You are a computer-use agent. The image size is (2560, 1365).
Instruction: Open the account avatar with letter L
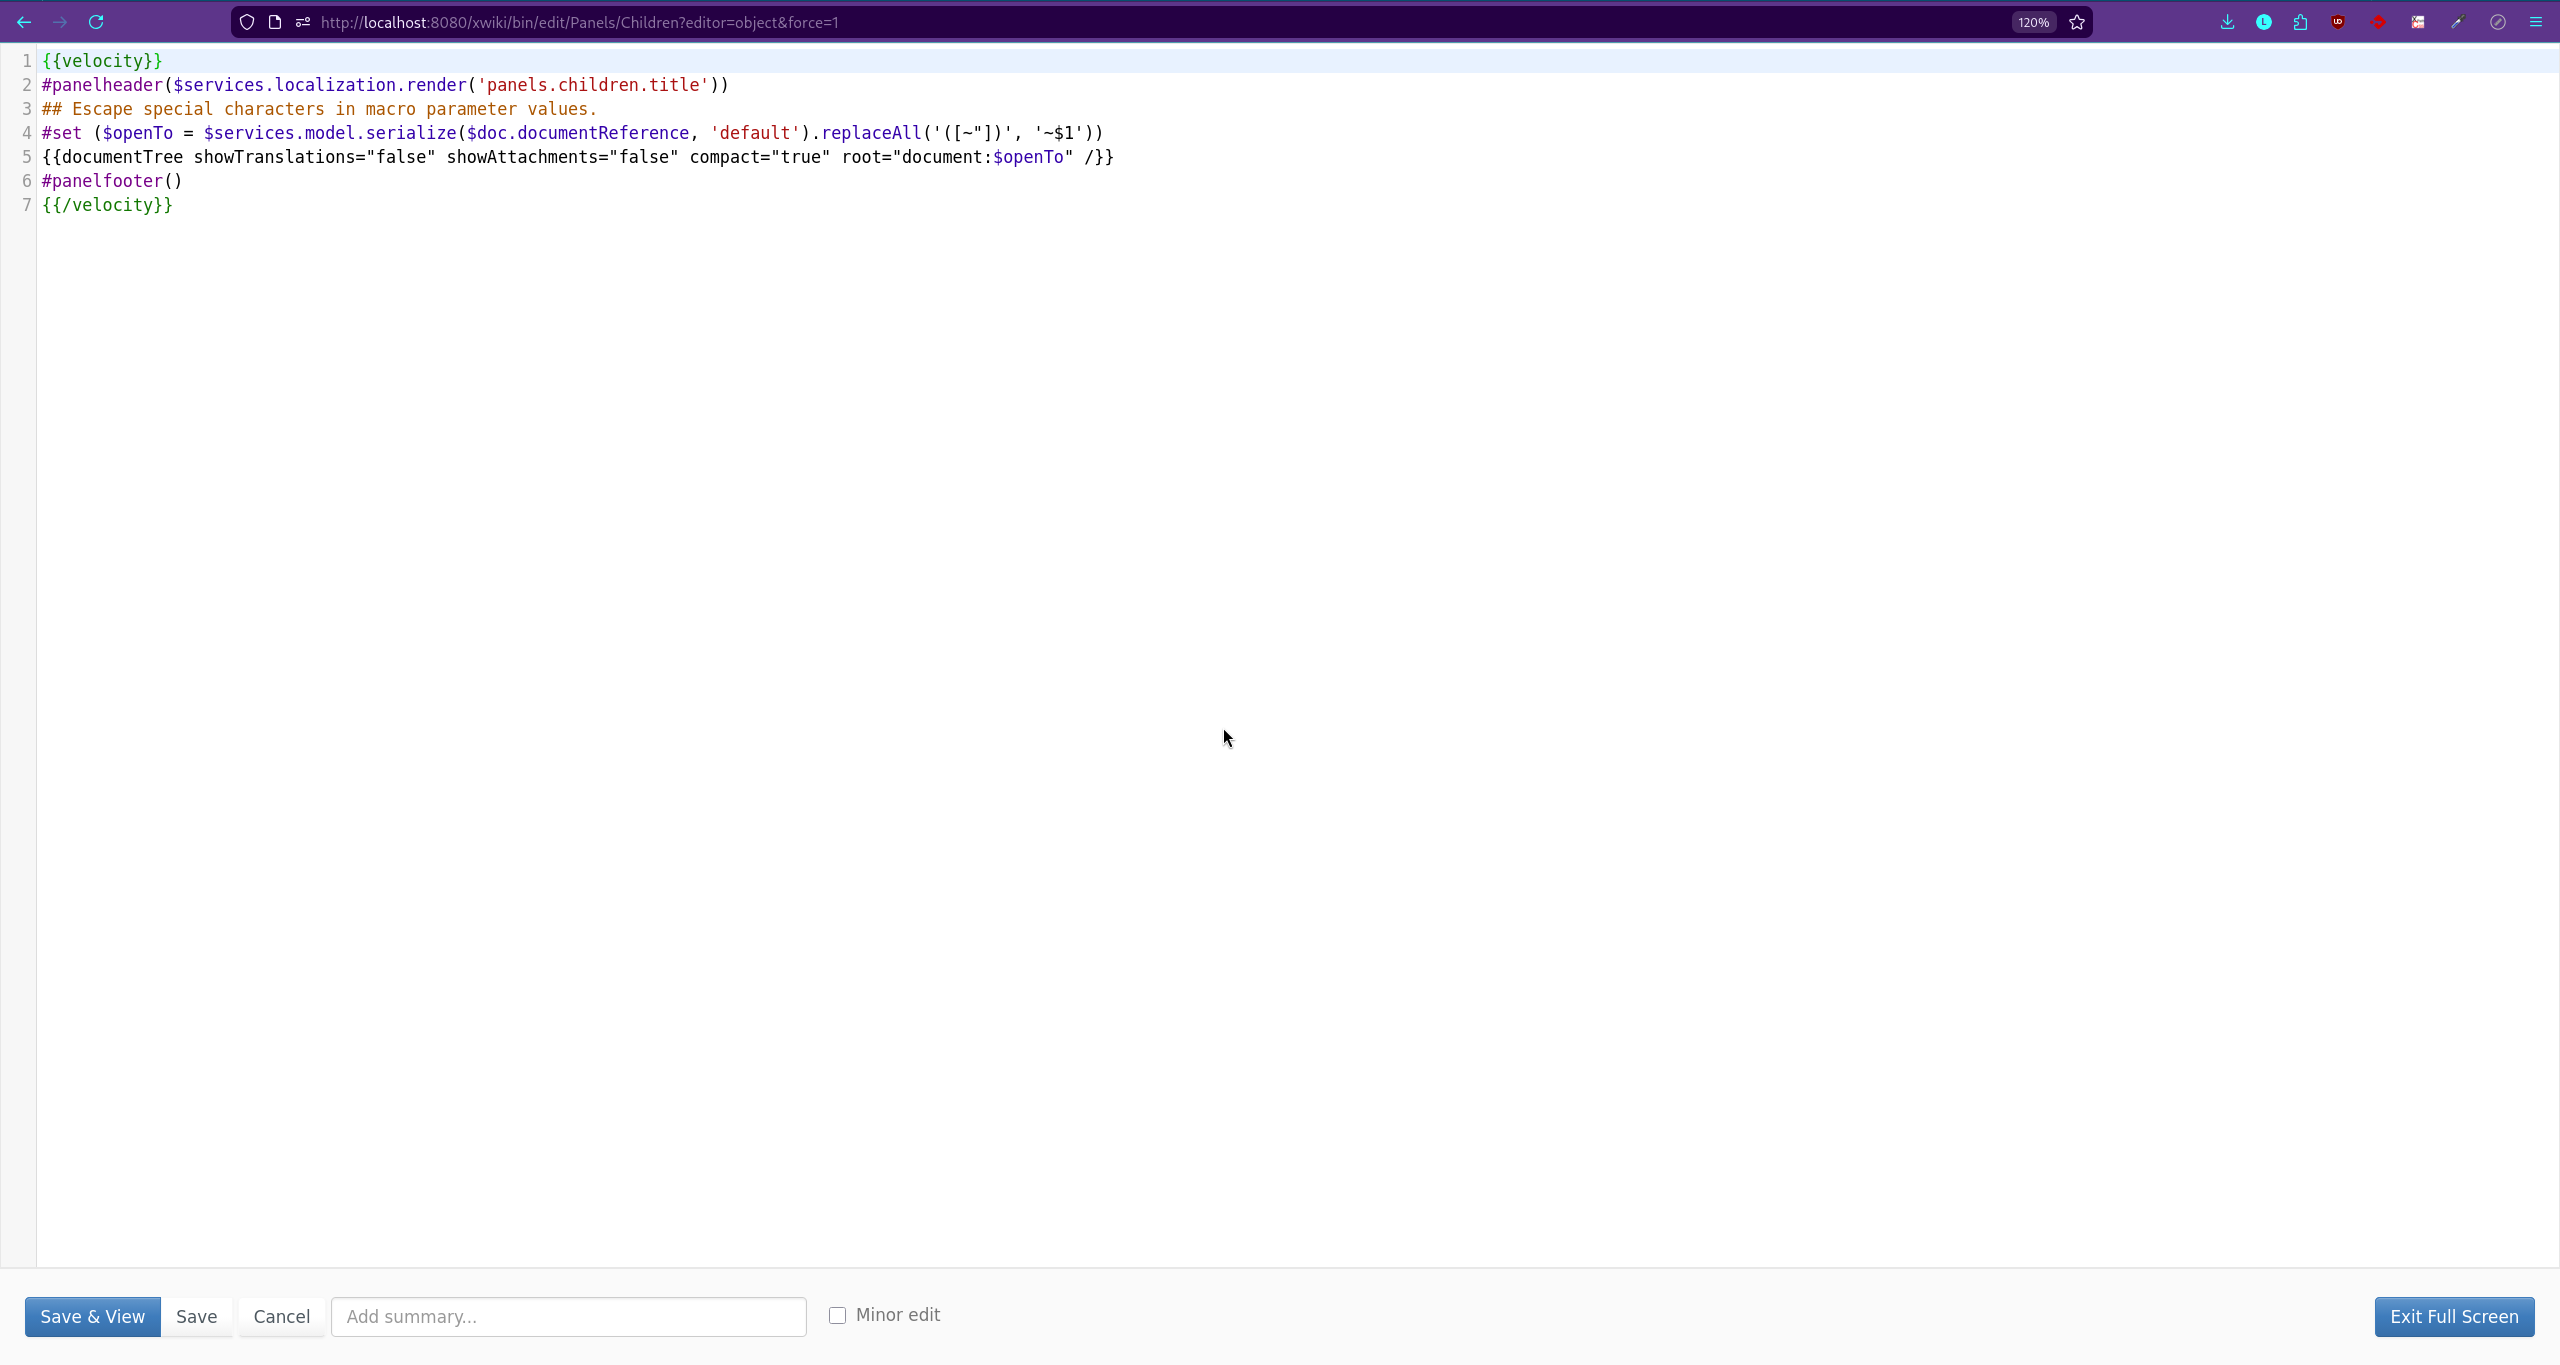point(2264,22)
